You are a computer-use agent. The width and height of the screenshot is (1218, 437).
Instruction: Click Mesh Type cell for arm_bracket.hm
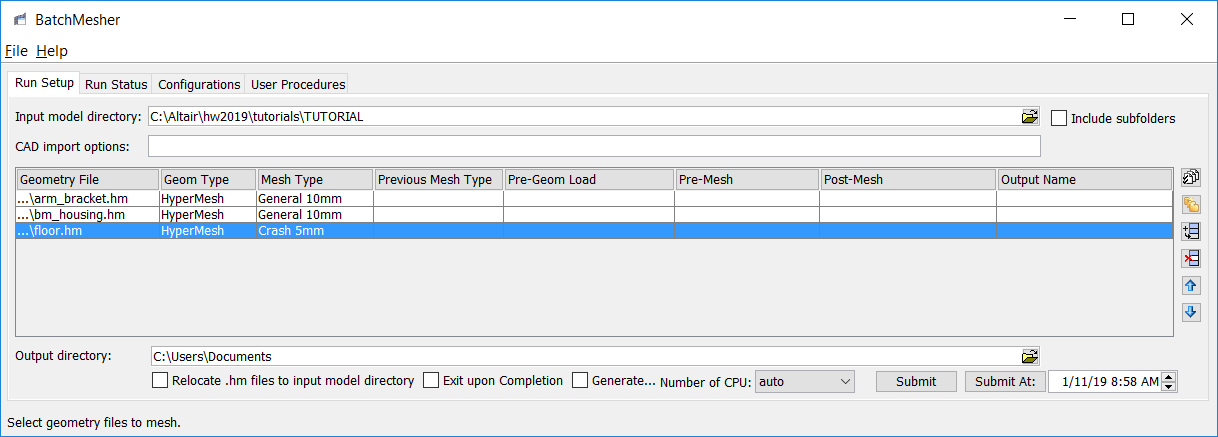point(314,199)
